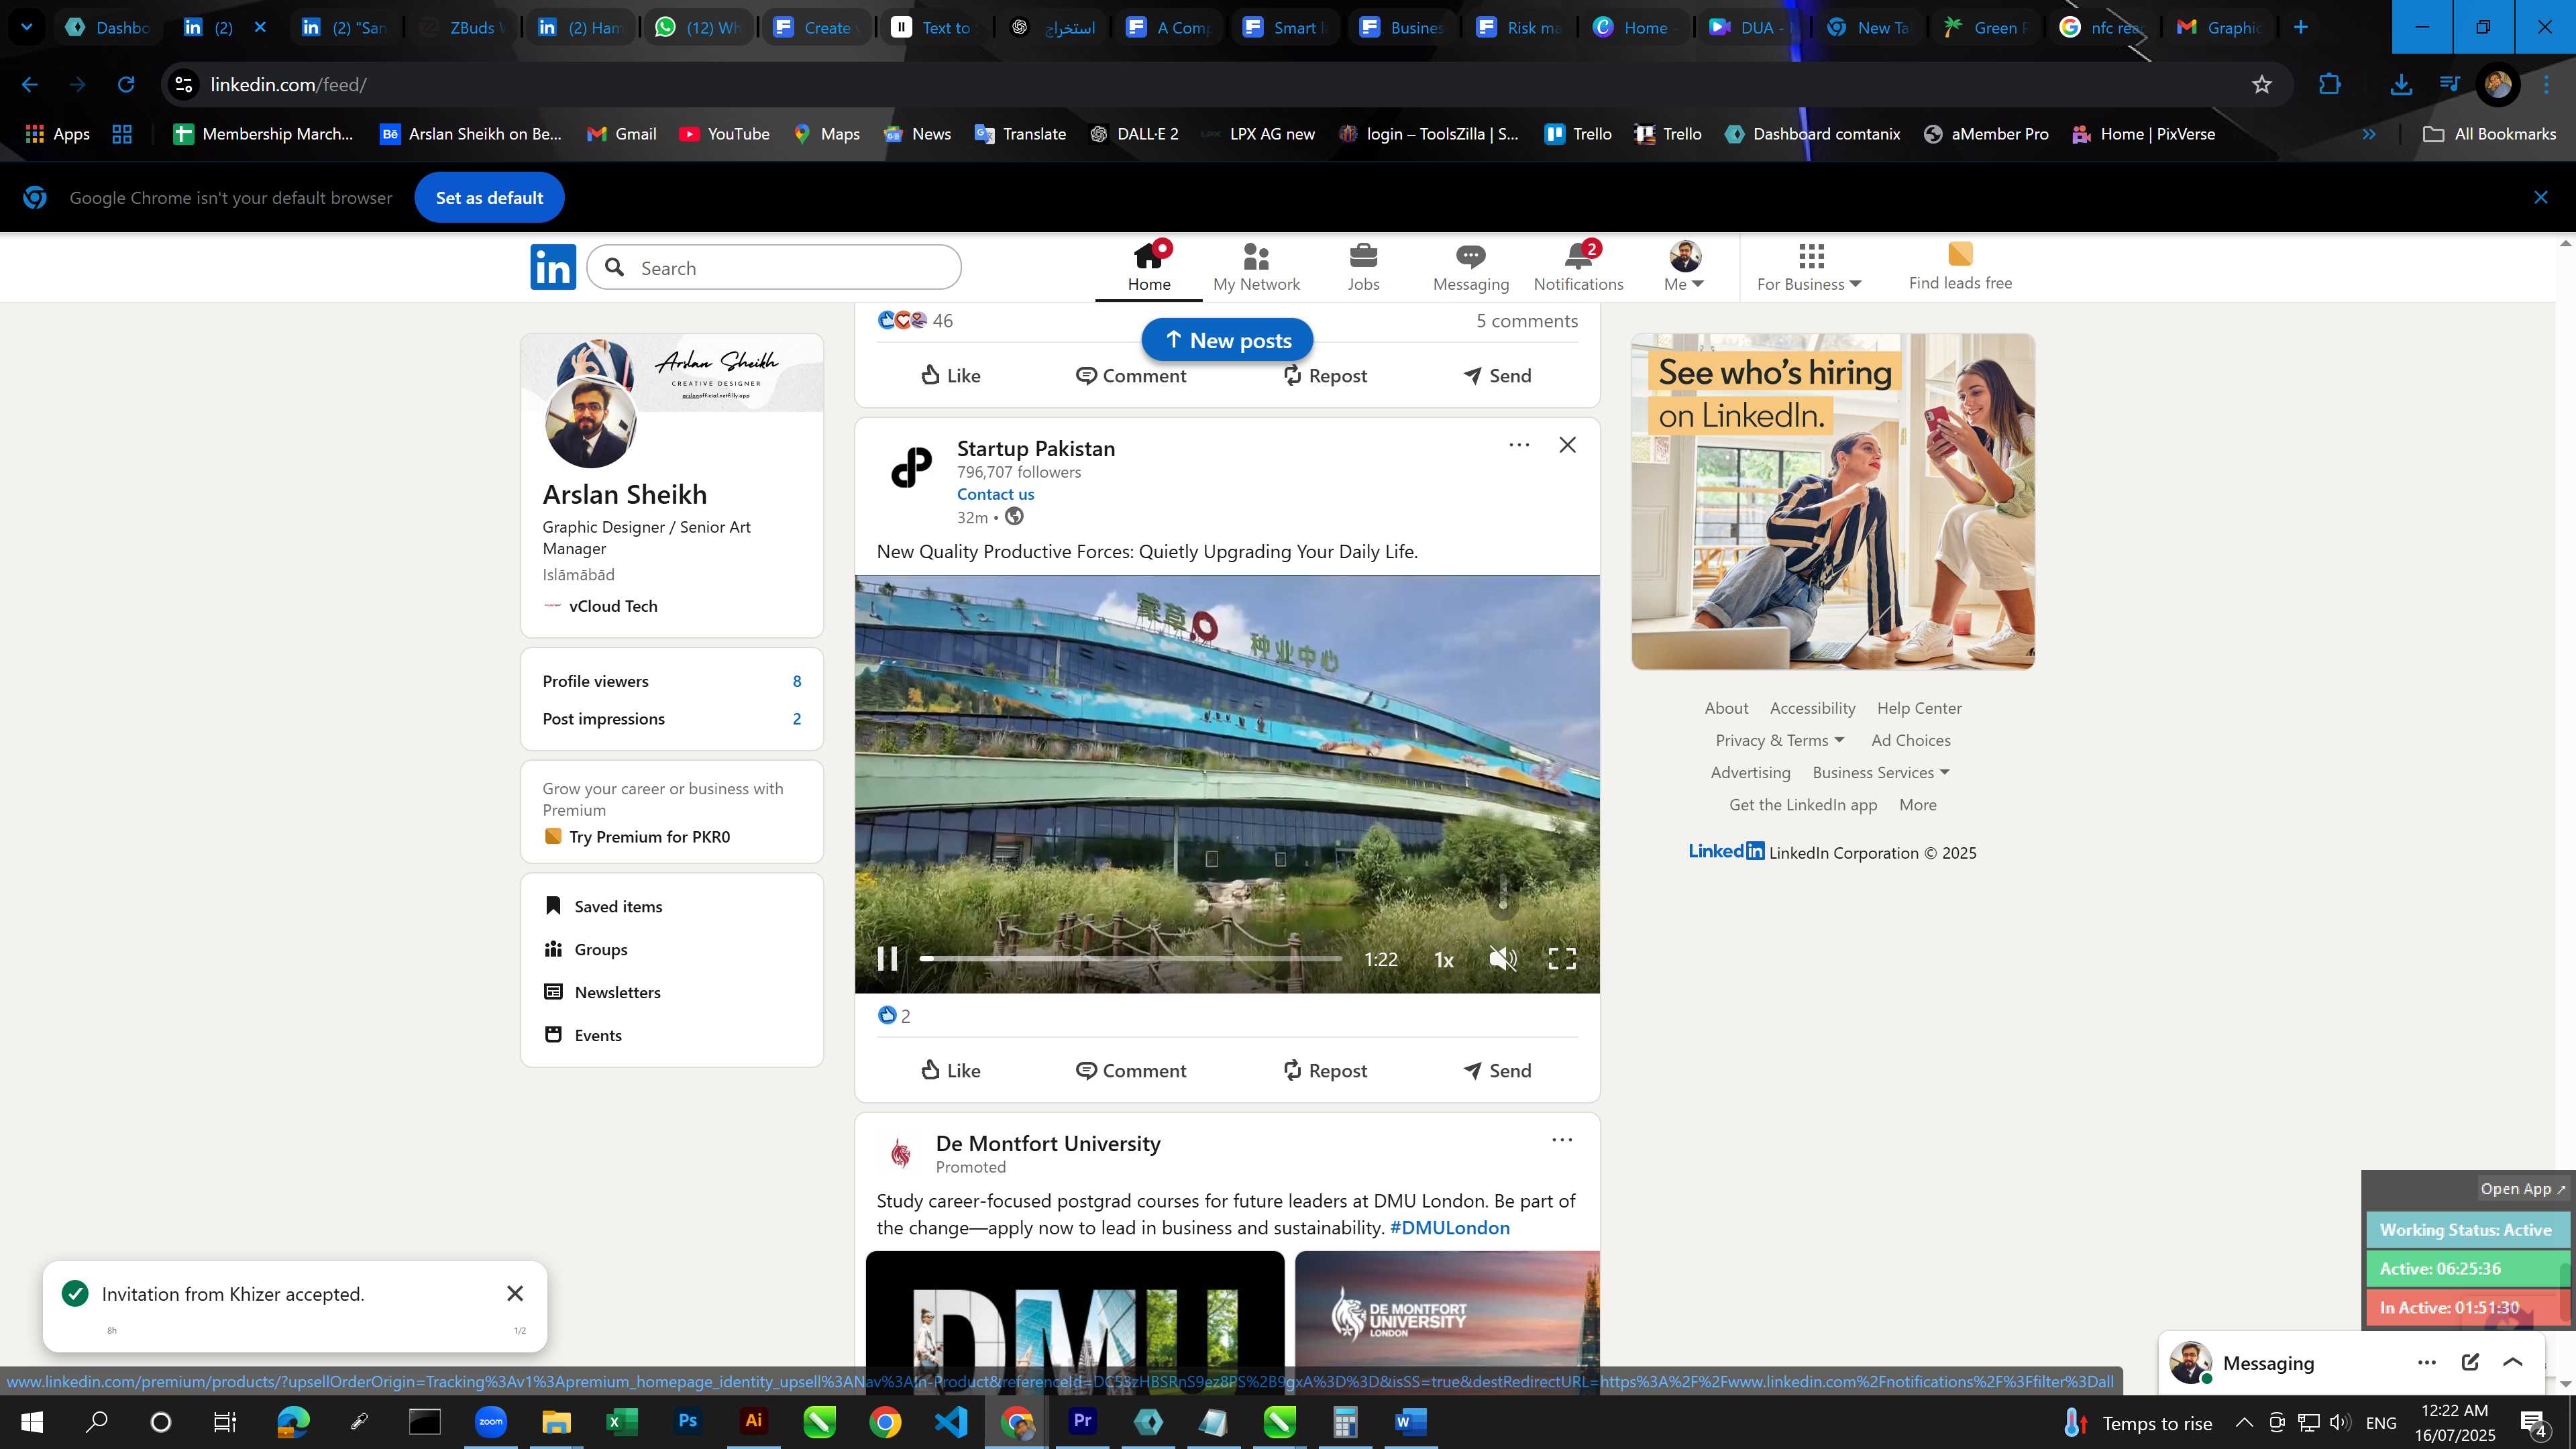Comment on the Startup Pakistan post

[x=1130, y=1070]
